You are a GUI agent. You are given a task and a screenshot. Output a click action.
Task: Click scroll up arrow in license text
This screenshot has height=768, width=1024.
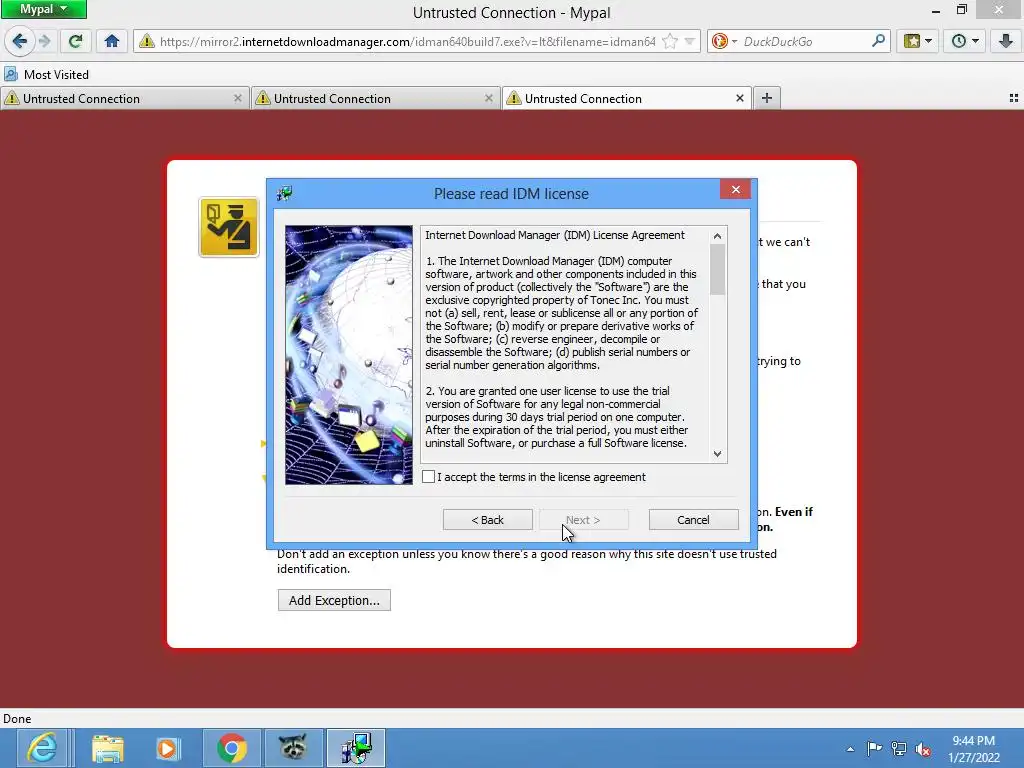(718, 236)
